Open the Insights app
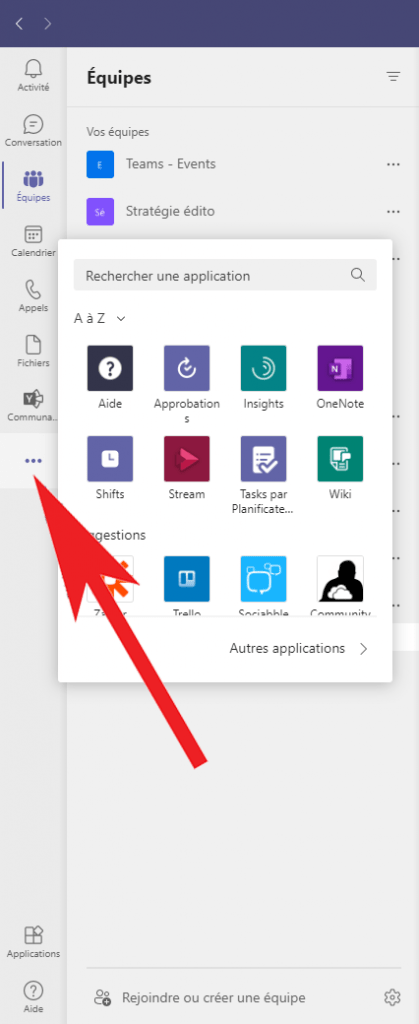Image resolution: width=419 pixels, height=1024 pixels. [264, 368]
